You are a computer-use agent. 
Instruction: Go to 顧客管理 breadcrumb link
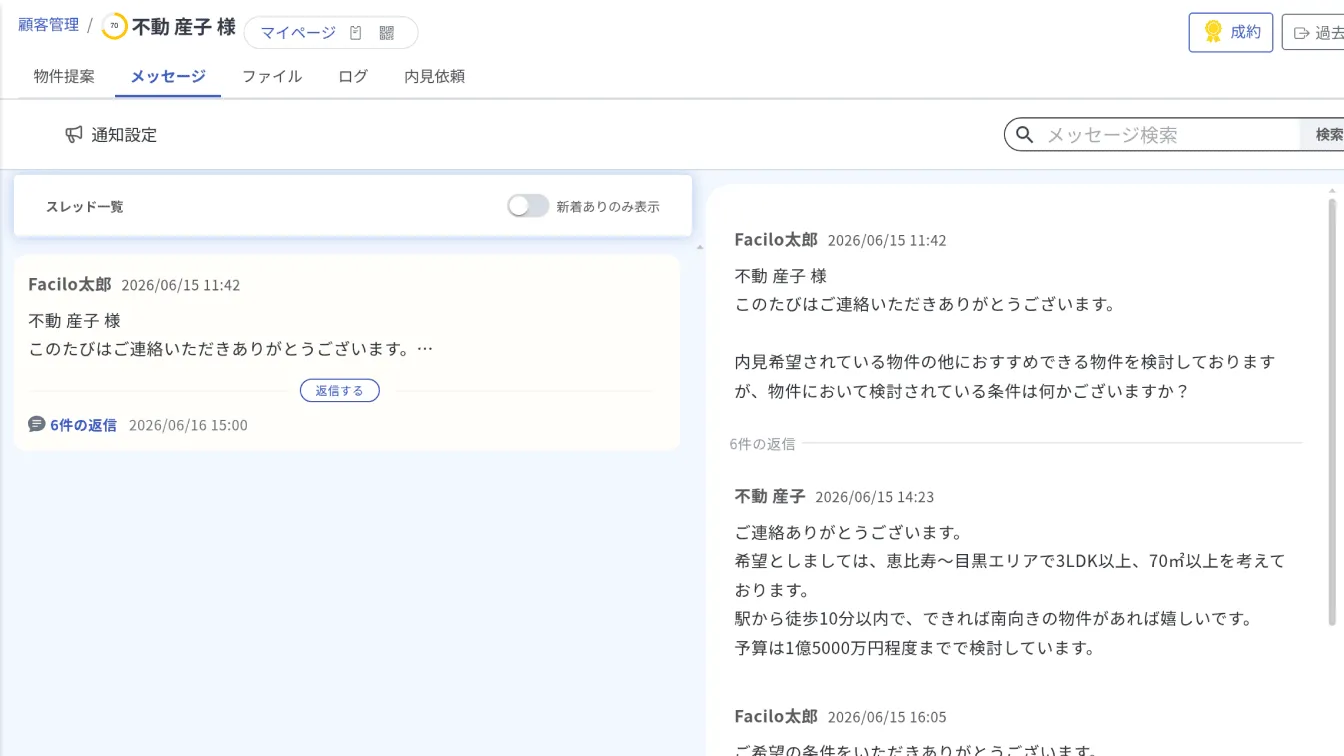pos(48,25)
